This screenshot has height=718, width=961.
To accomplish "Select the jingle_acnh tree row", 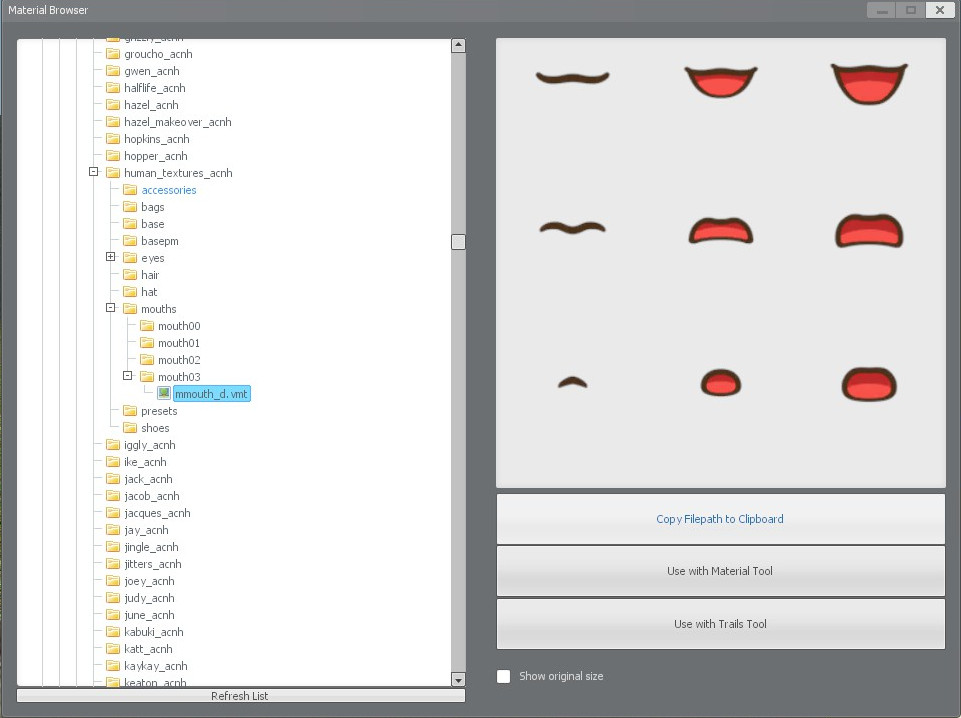I will pyautogui.click(x=151, y=547).
